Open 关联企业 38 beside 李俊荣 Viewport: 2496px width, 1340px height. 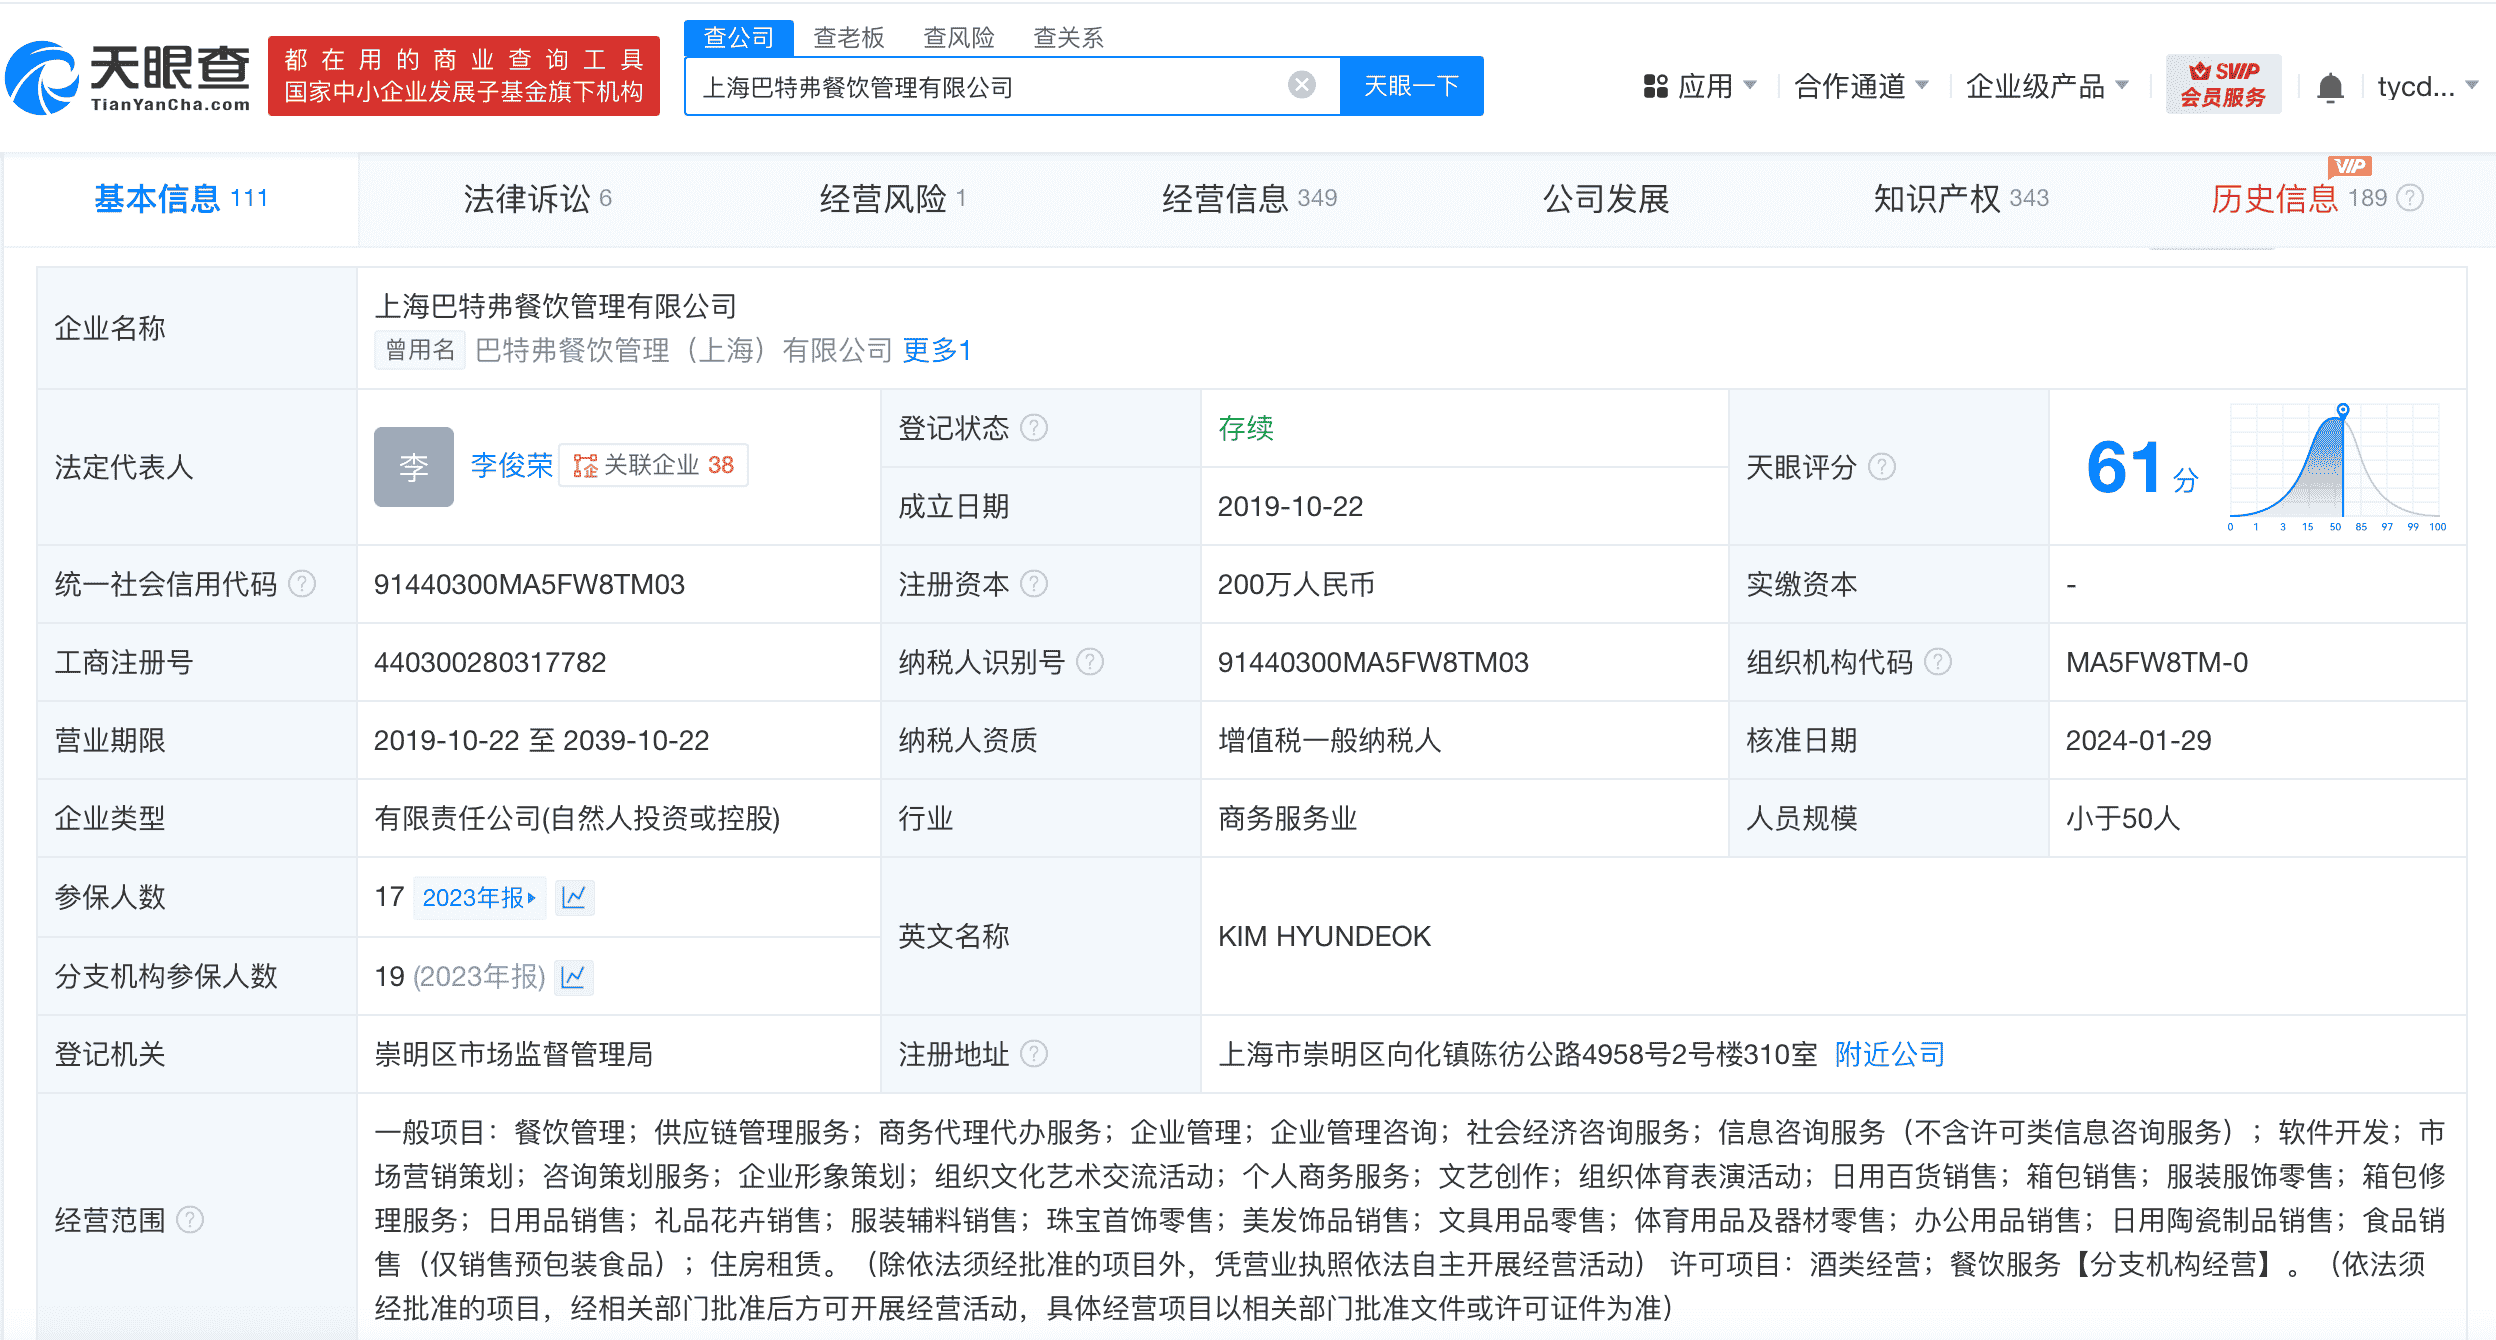(653, 465)
